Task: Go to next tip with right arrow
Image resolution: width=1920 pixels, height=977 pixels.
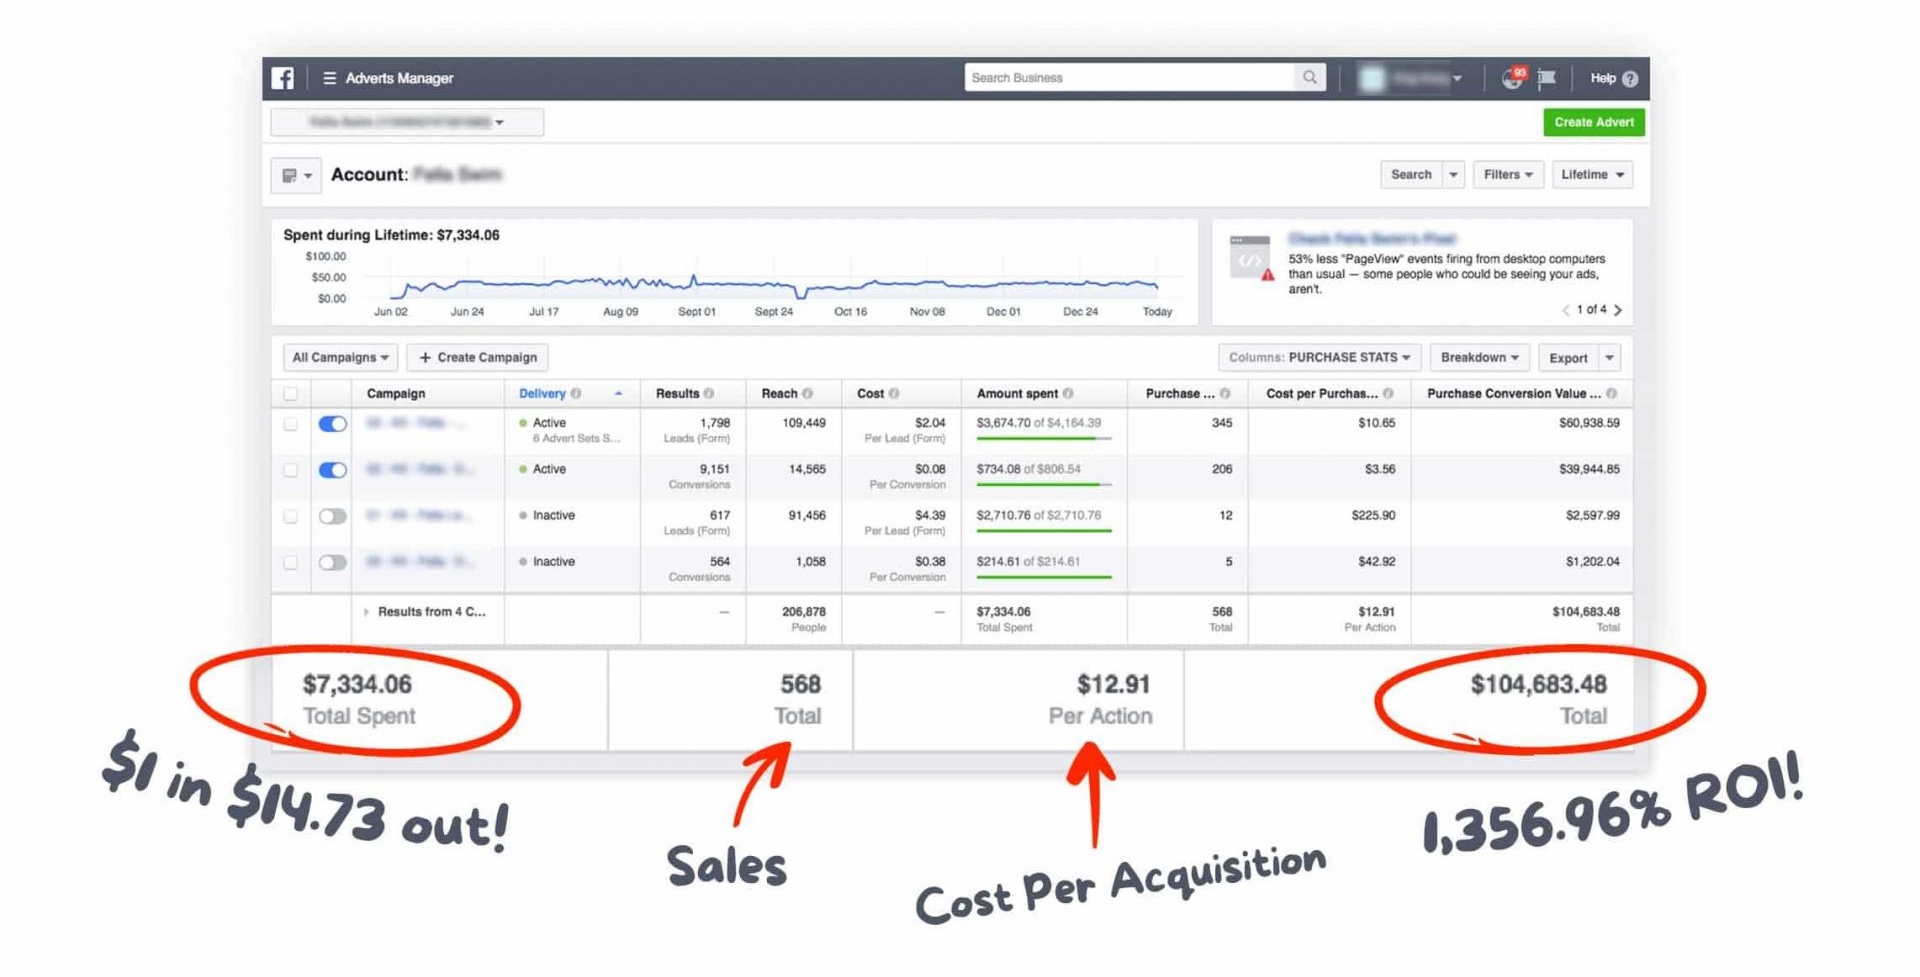Action: click(1618, 310)
